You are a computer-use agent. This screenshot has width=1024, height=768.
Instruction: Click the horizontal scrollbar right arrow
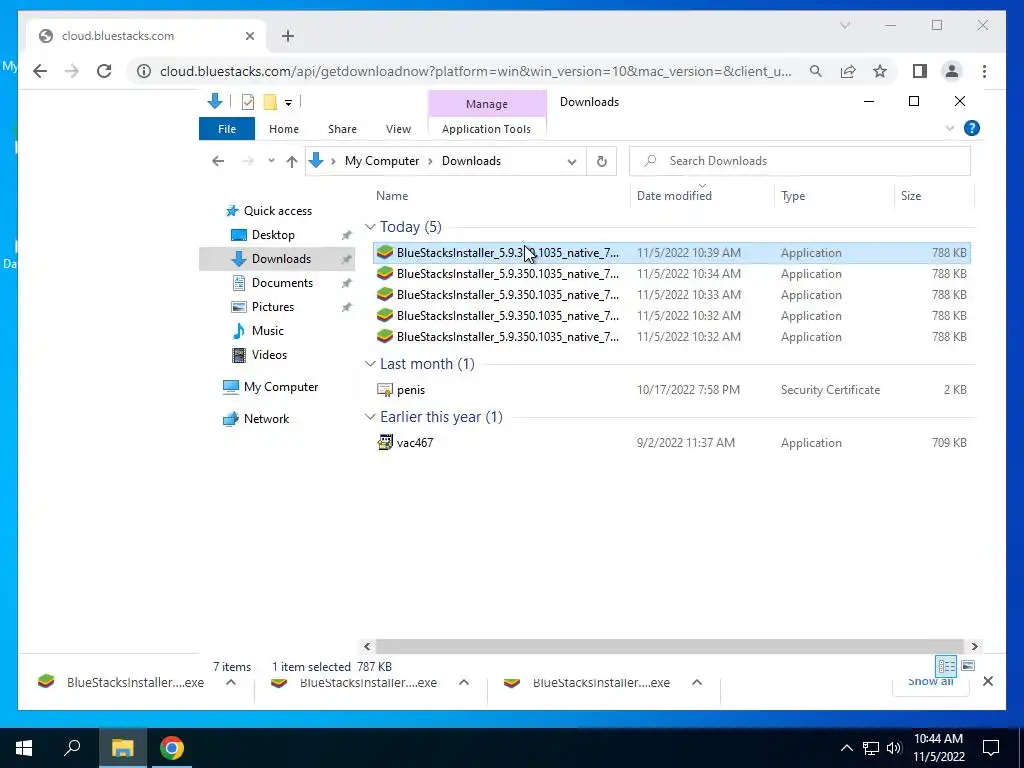tap(974, 647)
